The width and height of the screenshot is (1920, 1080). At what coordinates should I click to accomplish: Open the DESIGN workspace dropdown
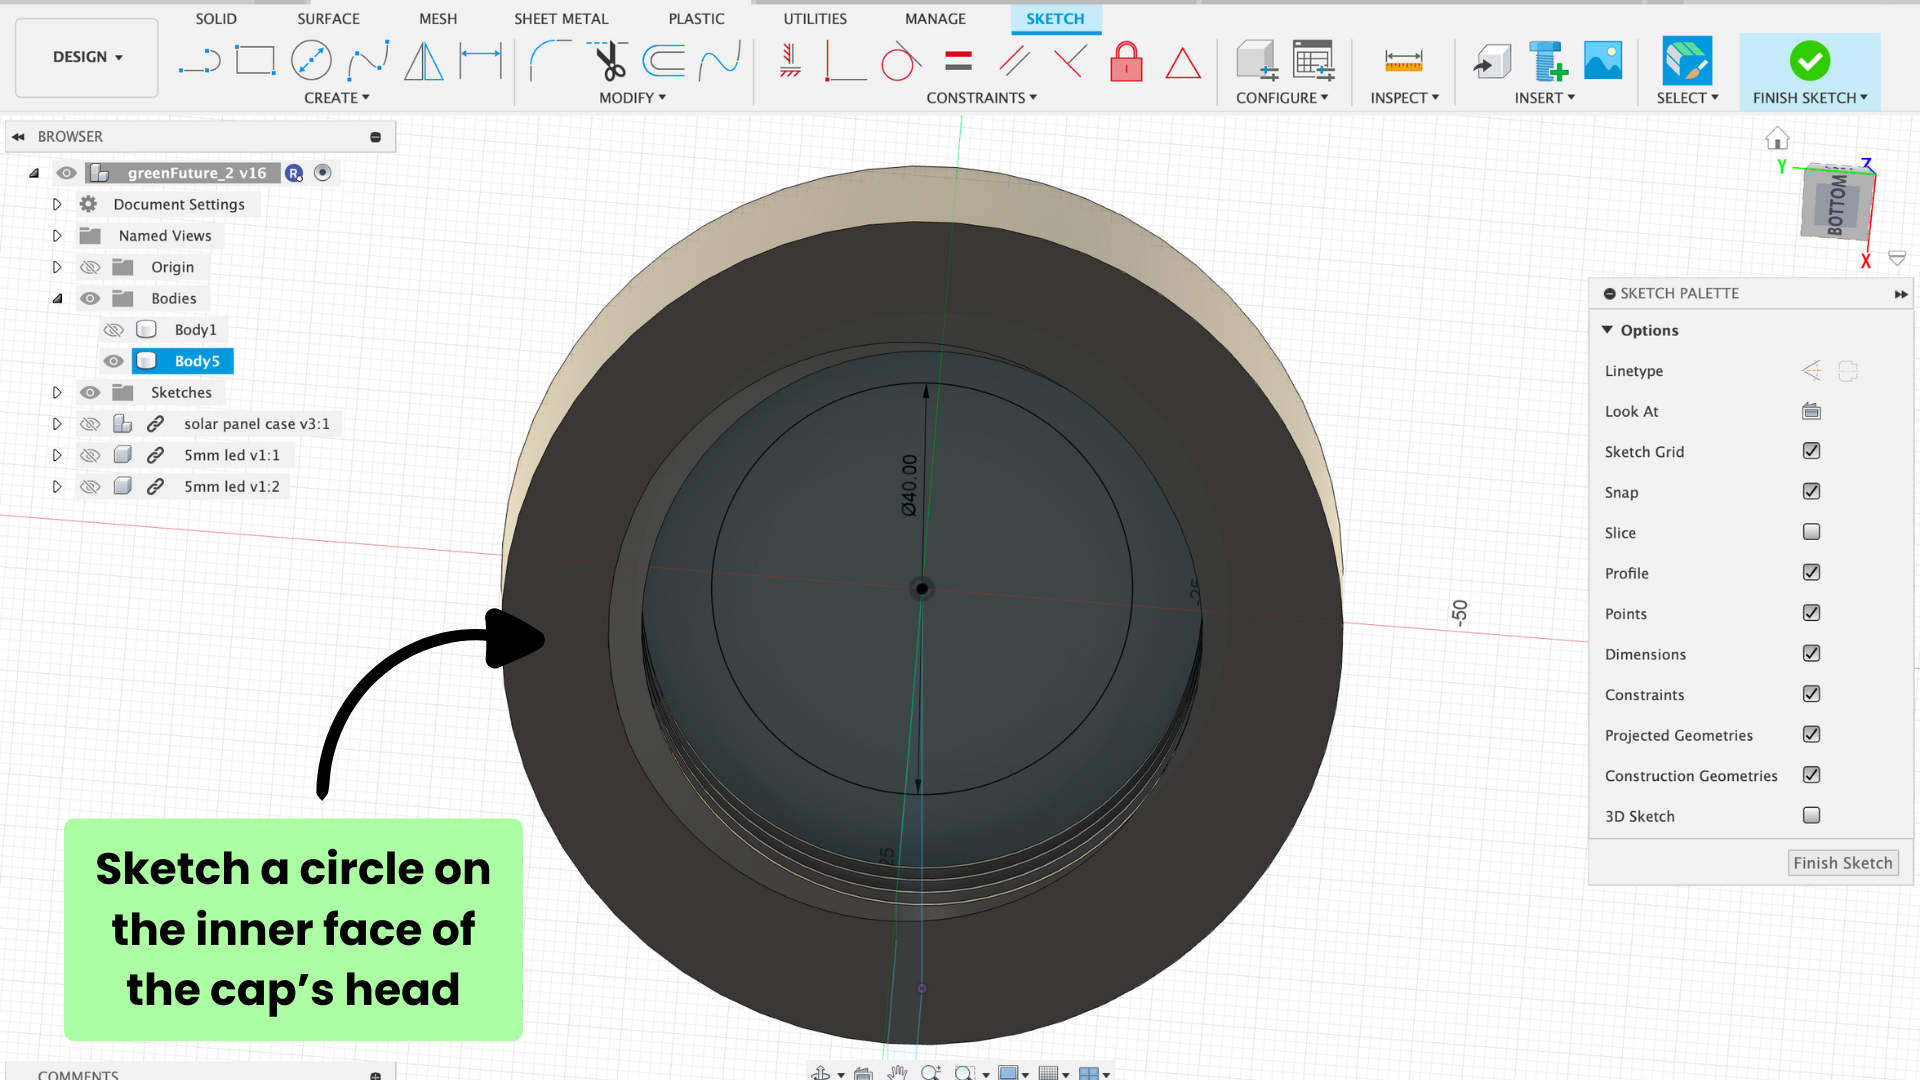click(87, 57)
